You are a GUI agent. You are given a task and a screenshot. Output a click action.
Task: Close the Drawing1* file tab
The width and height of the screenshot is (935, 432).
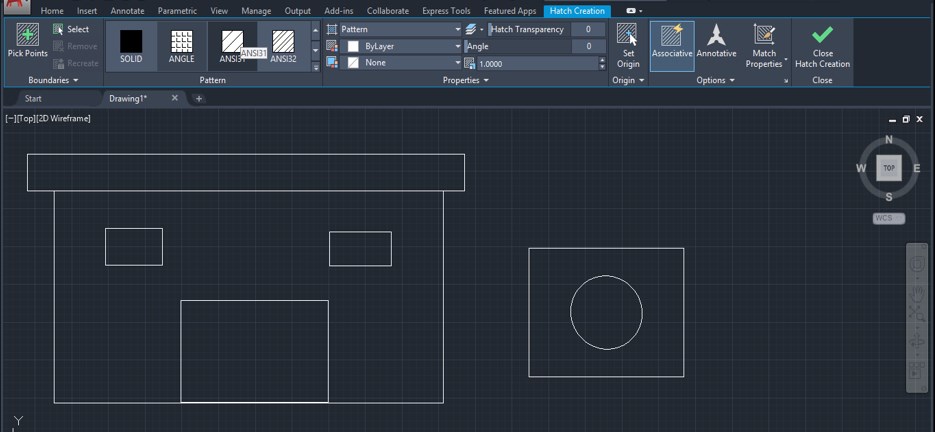pyautogui.click(x=175, y=98)
